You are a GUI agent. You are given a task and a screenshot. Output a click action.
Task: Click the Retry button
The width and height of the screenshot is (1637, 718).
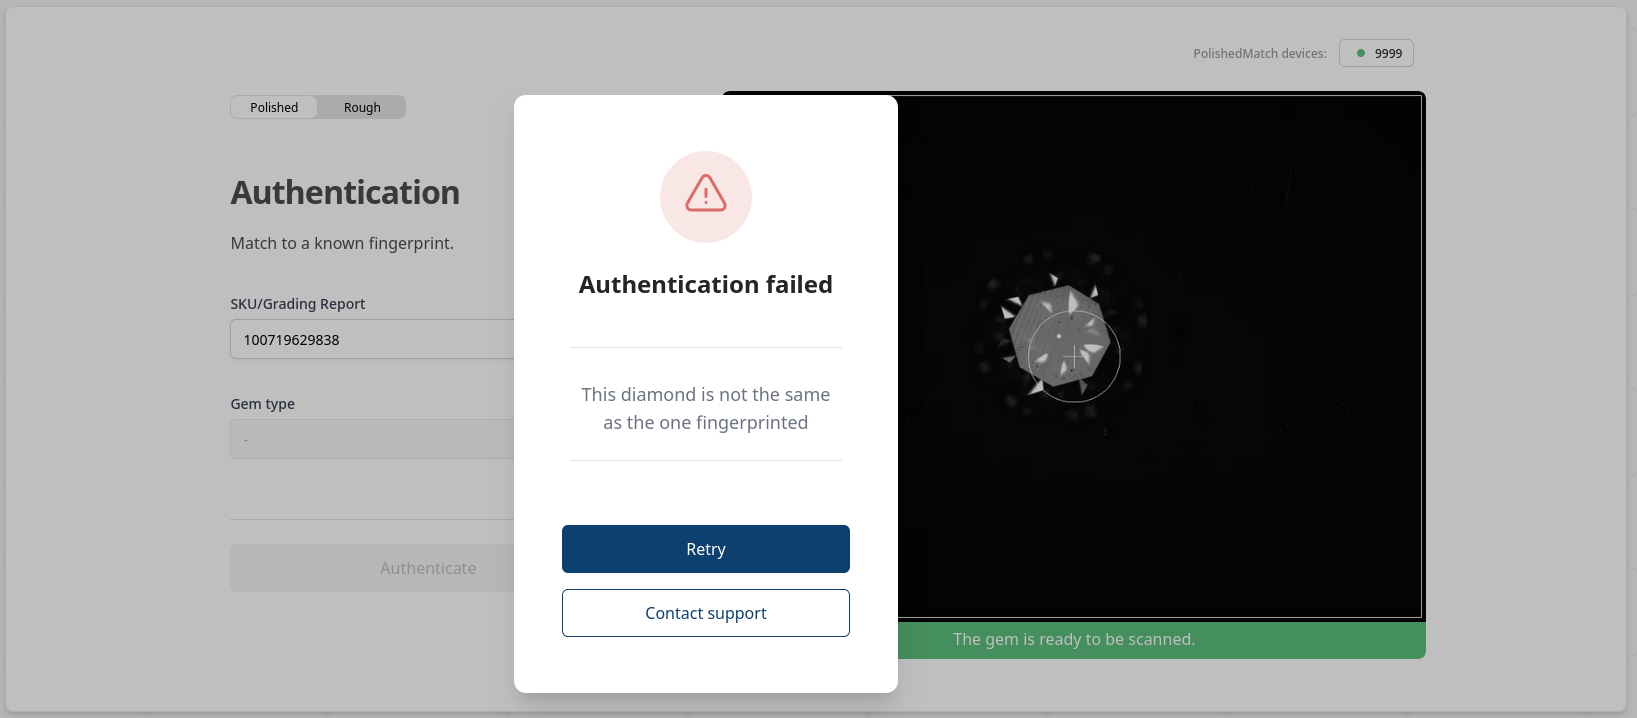[x=706, y=549]
